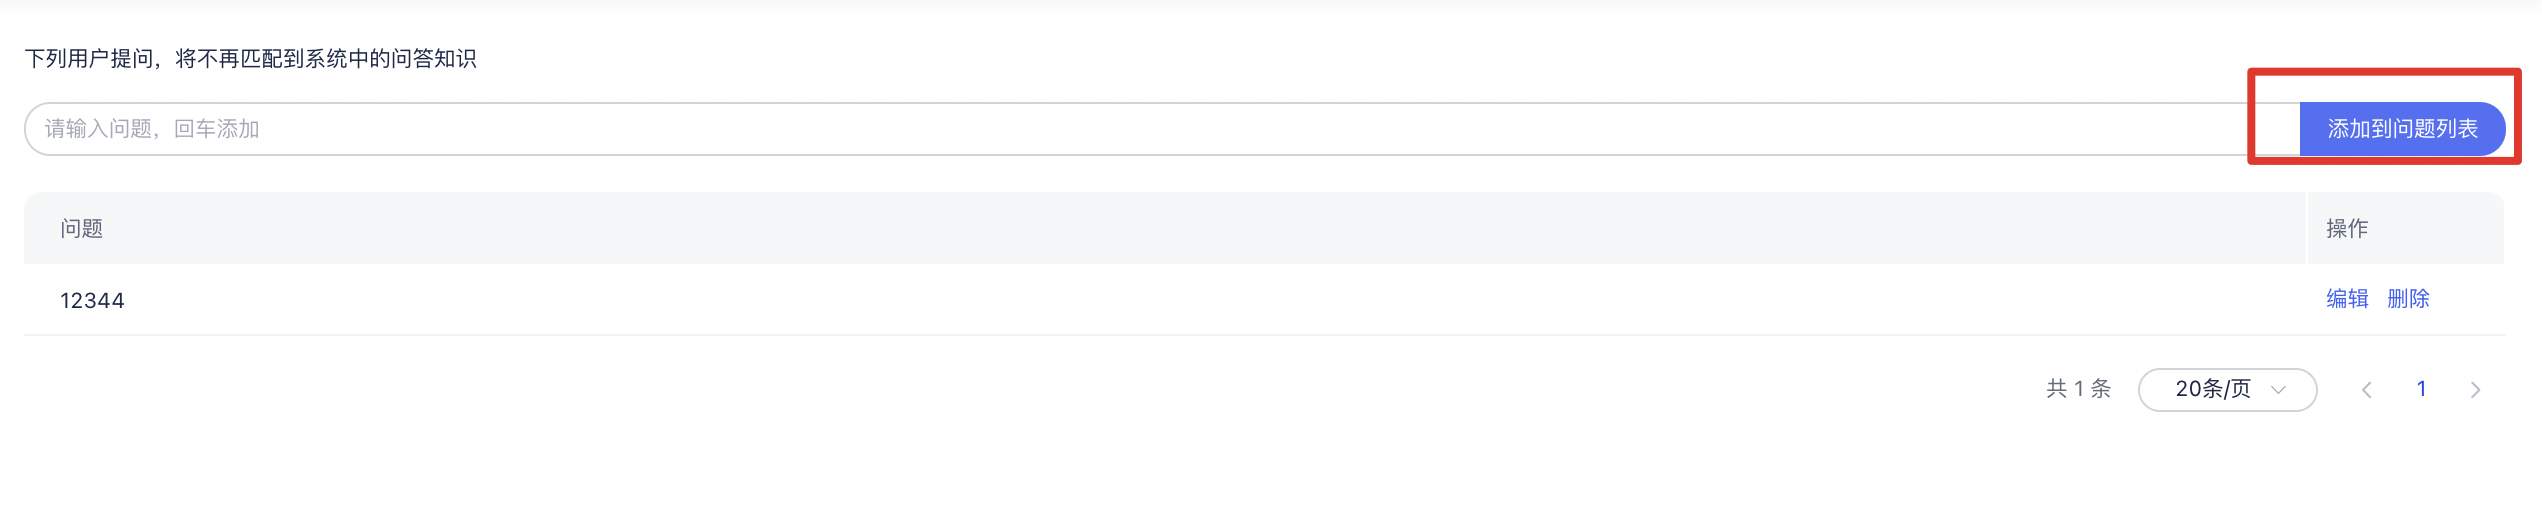Click the 共 1 条 total count label
The width and height of the screenshot is (2542, 506).
pos(2078,389)
